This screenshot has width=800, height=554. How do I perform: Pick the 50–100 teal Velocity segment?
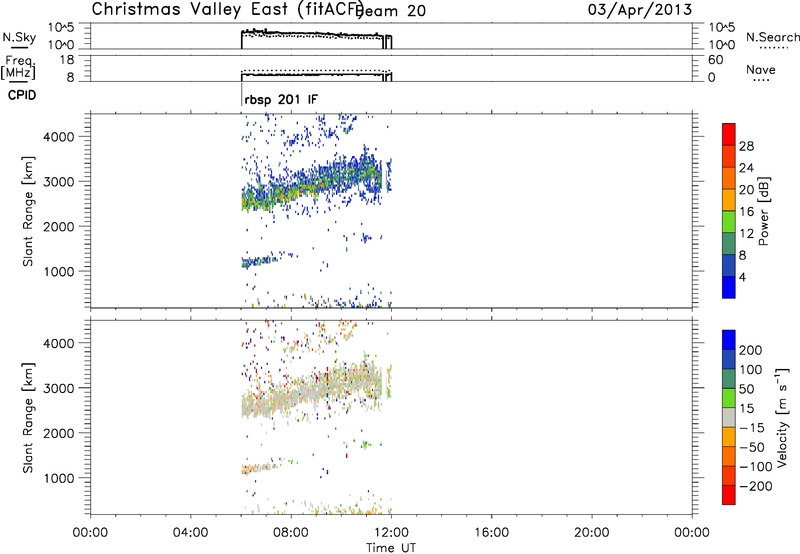(x=729, y=379)
